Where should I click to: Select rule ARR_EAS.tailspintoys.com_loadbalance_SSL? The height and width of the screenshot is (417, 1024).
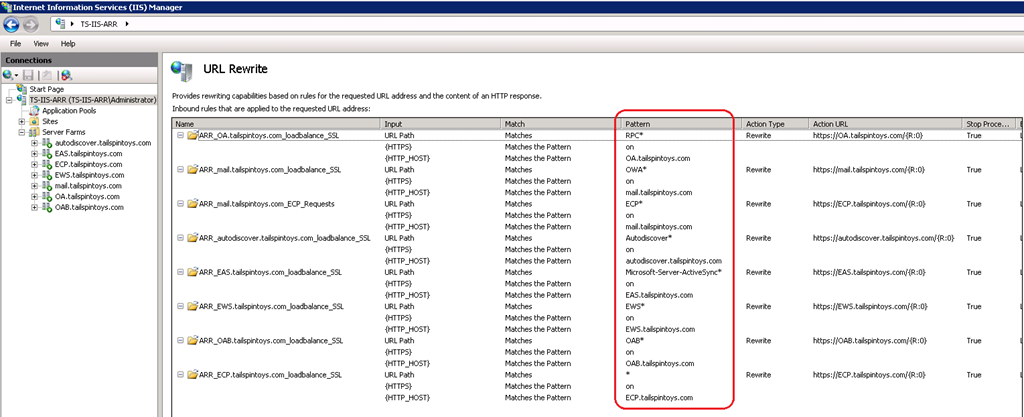(270, 272)
